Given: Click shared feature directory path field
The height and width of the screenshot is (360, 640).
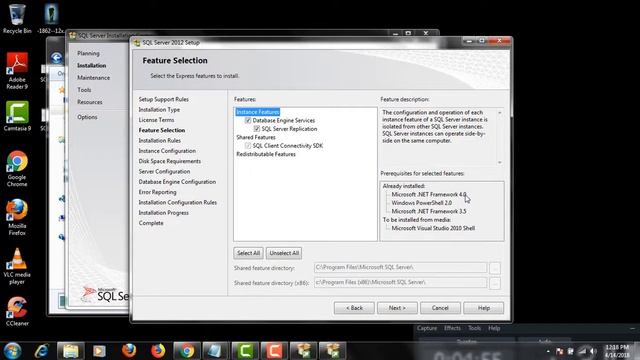Looking at the screenshot, I should [400, 267].
